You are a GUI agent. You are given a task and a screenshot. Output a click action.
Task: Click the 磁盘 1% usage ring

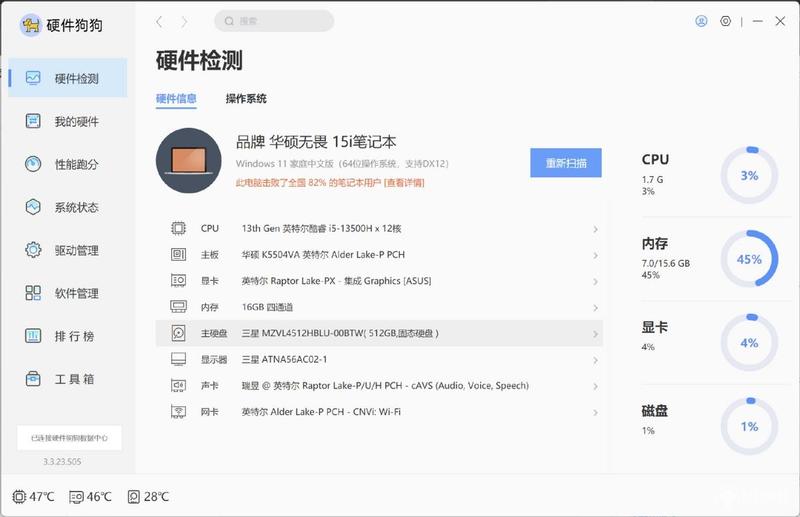(749, 426)
